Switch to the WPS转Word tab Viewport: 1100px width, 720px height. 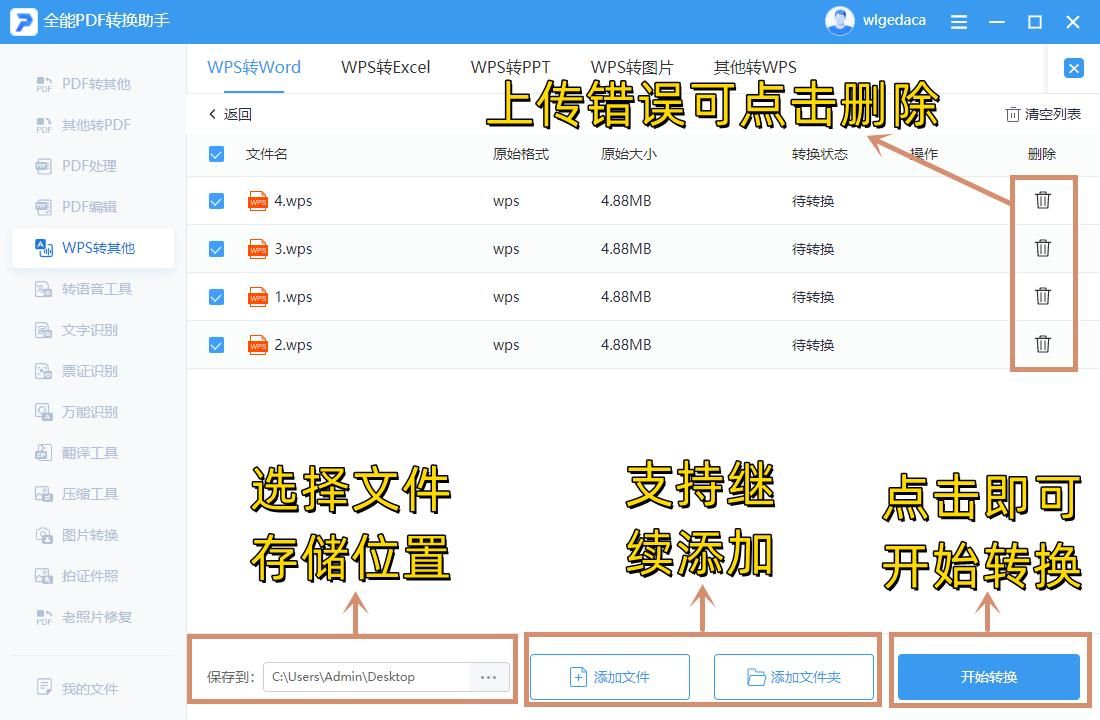pyautogui.click(x=254, y=67)
